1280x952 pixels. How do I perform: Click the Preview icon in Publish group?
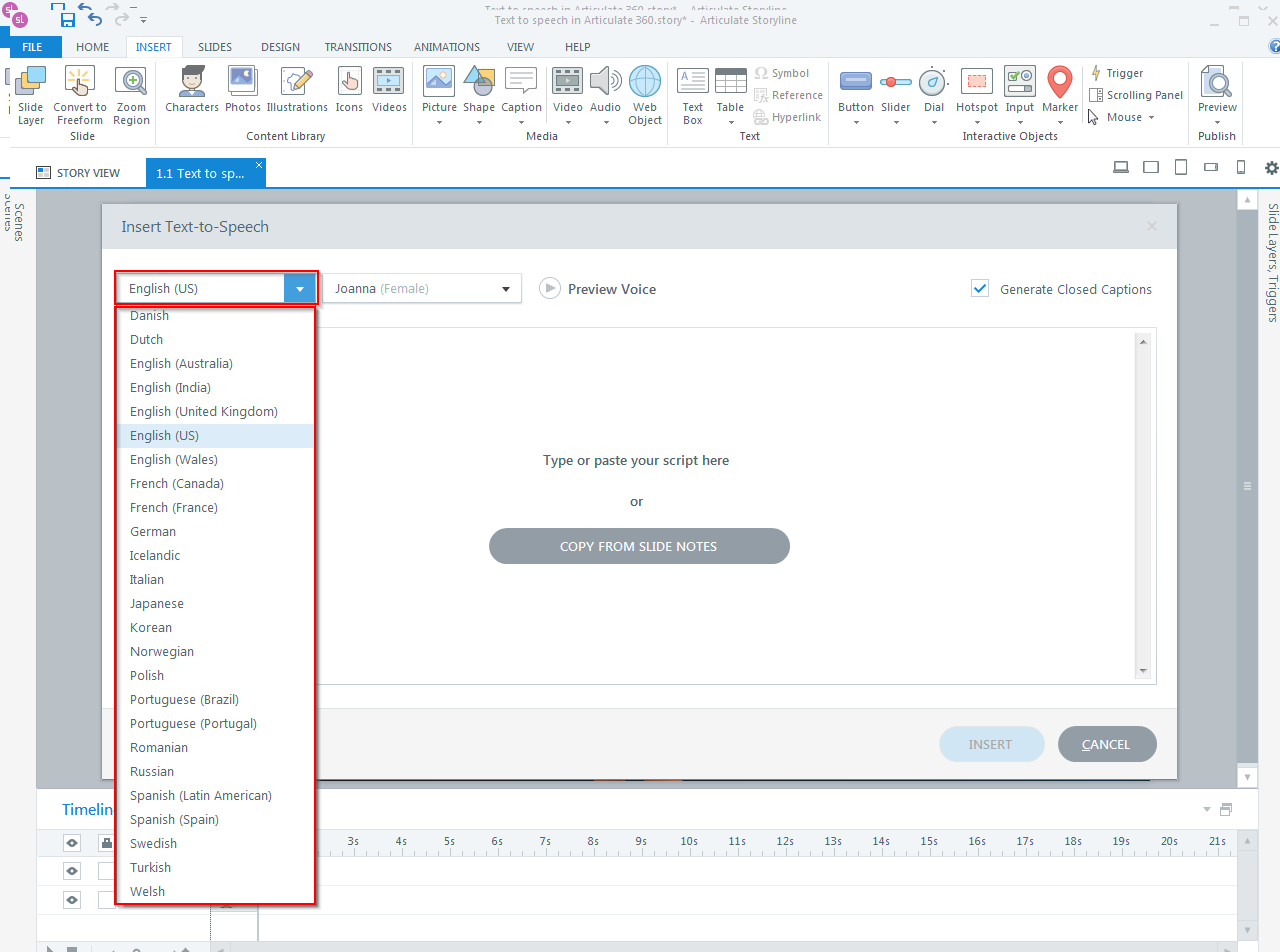click(1217, 81)
